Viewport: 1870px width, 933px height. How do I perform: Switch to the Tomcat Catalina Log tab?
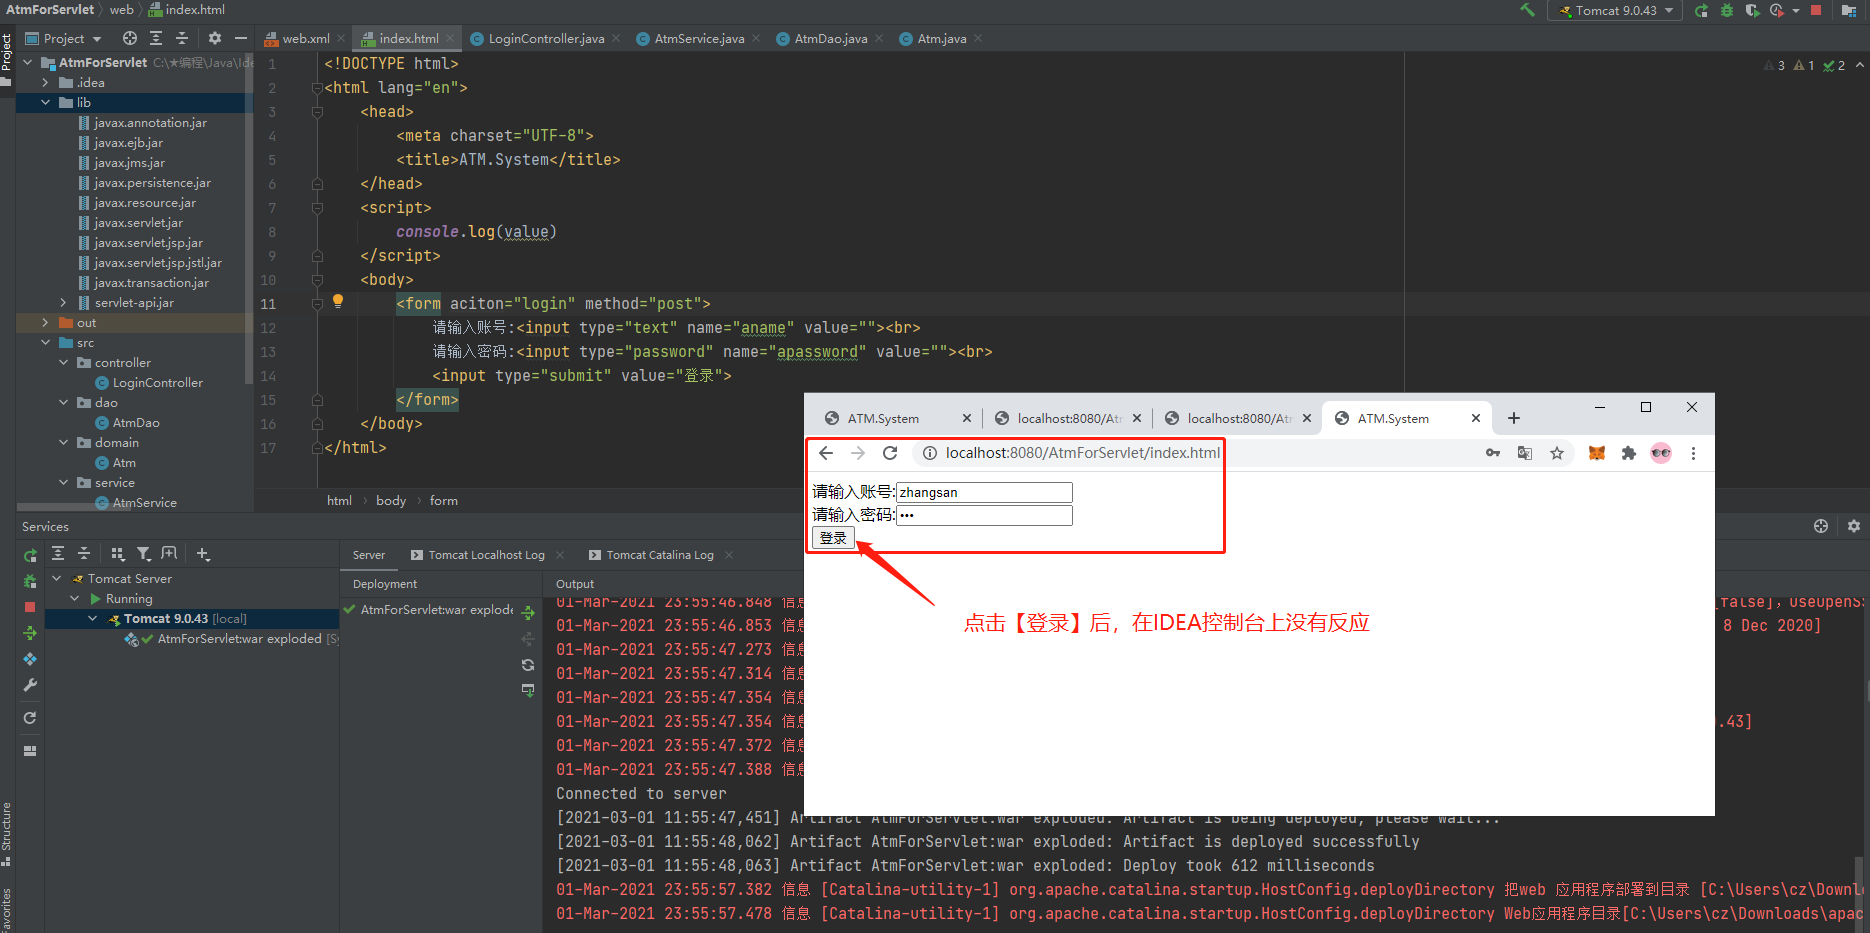click(660, 555)
